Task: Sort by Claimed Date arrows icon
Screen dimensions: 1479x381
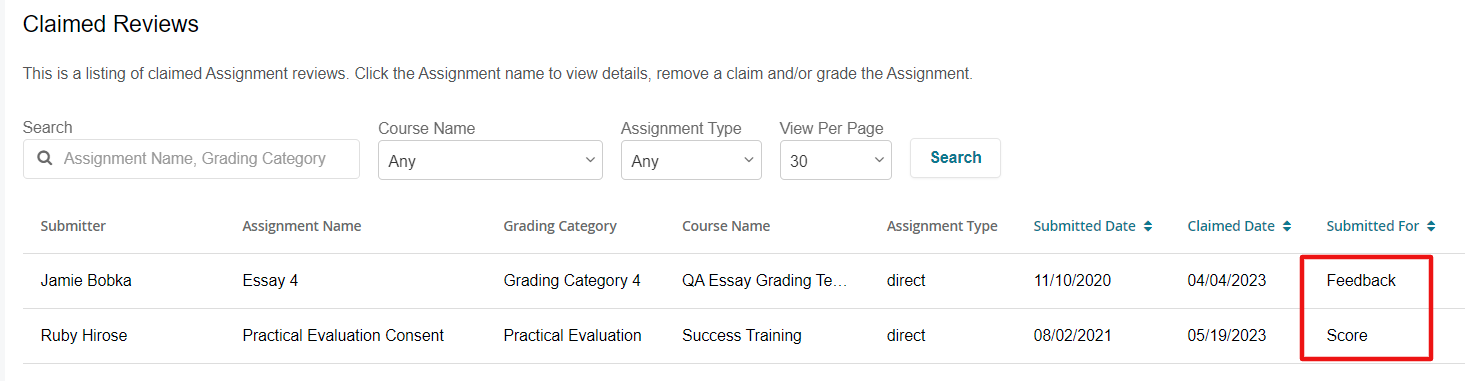Action: 1286,226
